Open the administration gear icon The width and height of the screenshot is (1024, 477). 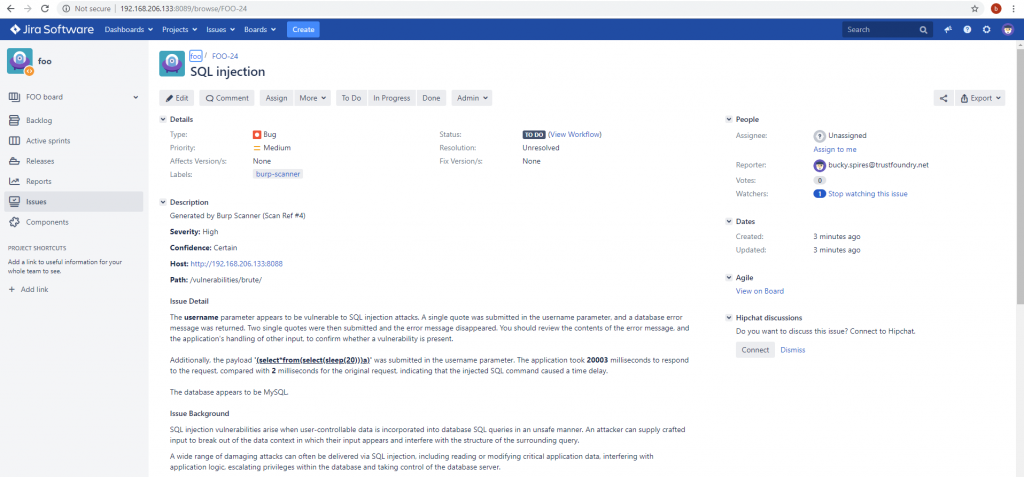[x=986, y=29]
